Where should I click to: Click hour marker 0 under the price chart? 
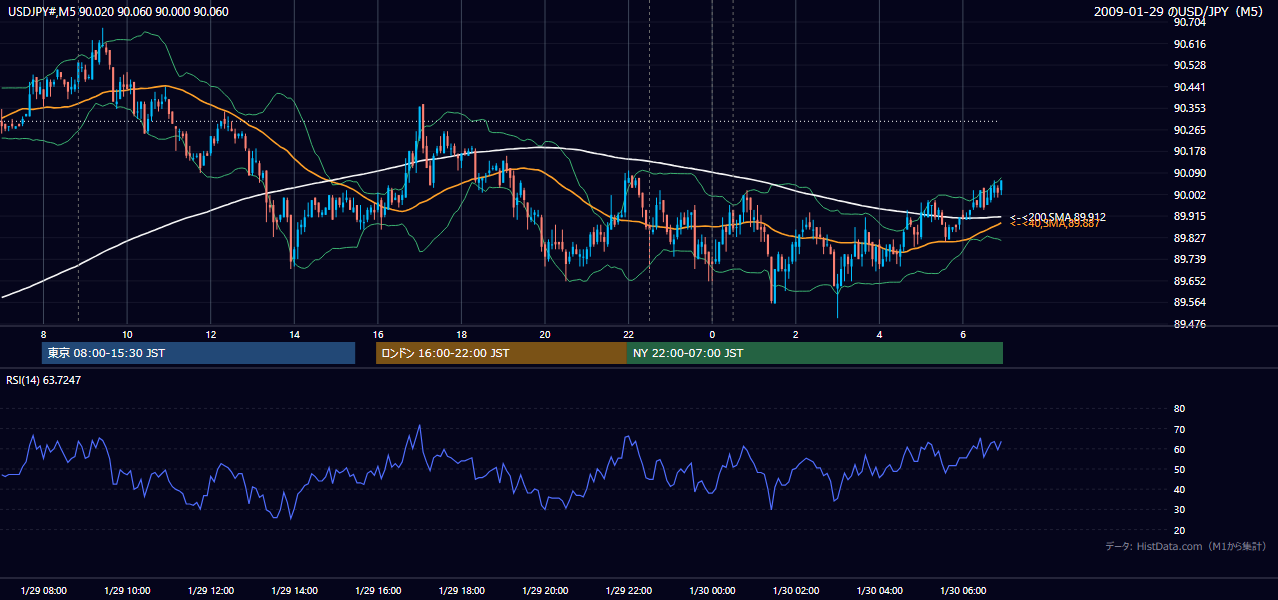coord(712,334)
